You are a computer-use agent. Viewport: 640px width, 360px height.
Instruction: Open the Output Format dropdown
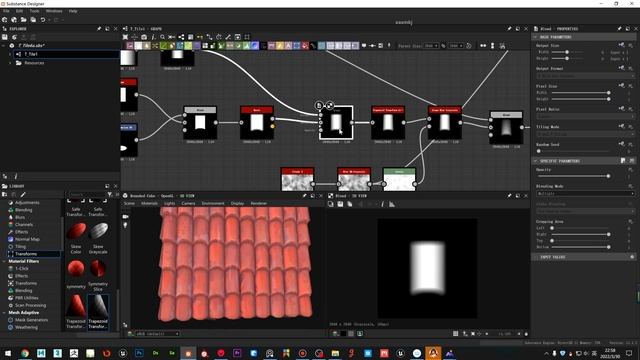(x=585, y=76)
